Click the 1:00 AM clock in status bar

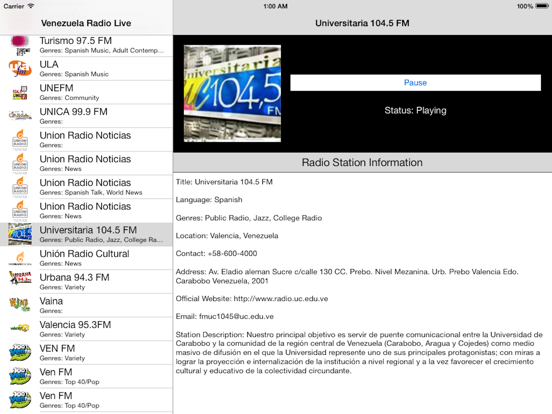[276, 6]
